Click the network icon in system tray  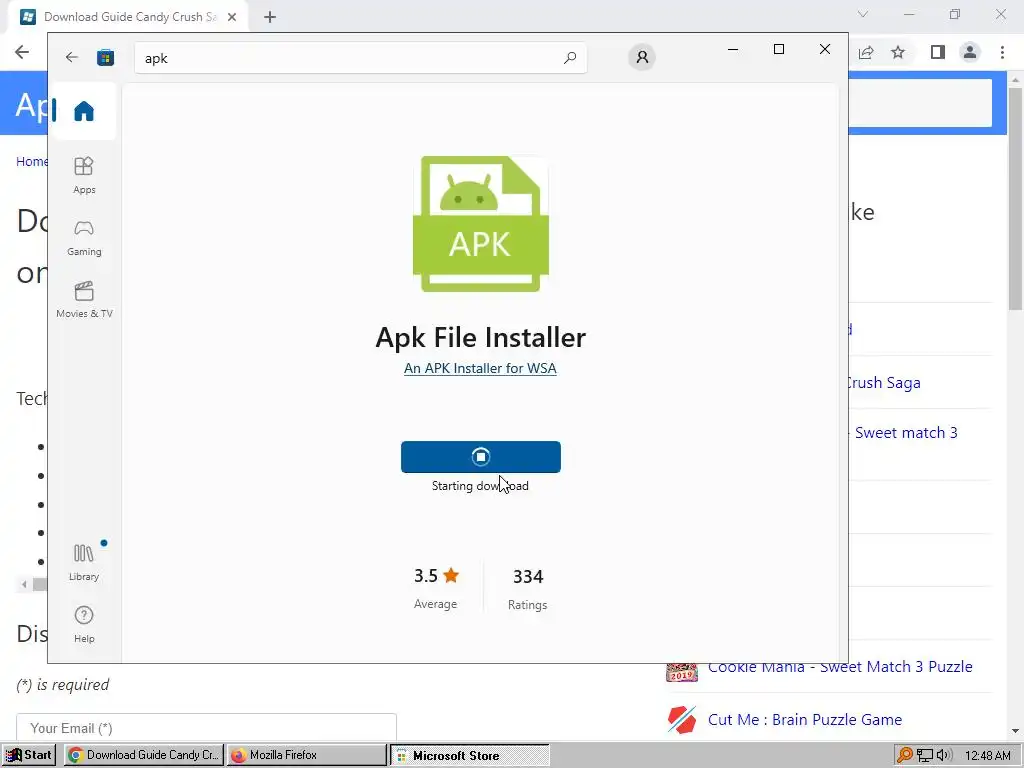point(925,755)
